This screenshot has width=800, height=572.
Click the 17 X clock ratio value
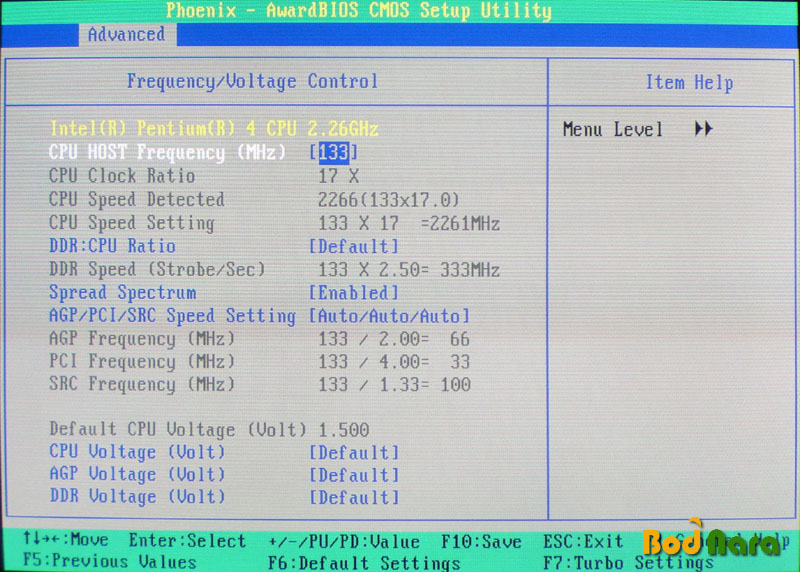click(x=339, y=177)
